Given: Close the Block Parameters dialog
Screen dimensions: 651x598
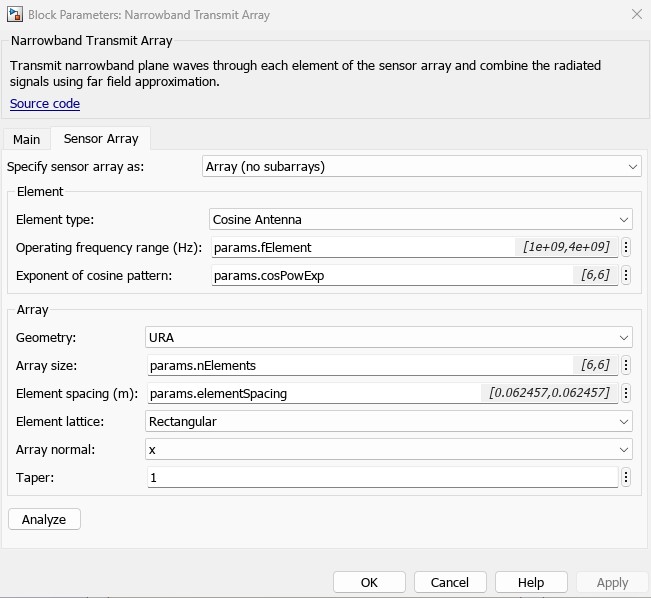Looking at the screenshot, I should 637,15.
